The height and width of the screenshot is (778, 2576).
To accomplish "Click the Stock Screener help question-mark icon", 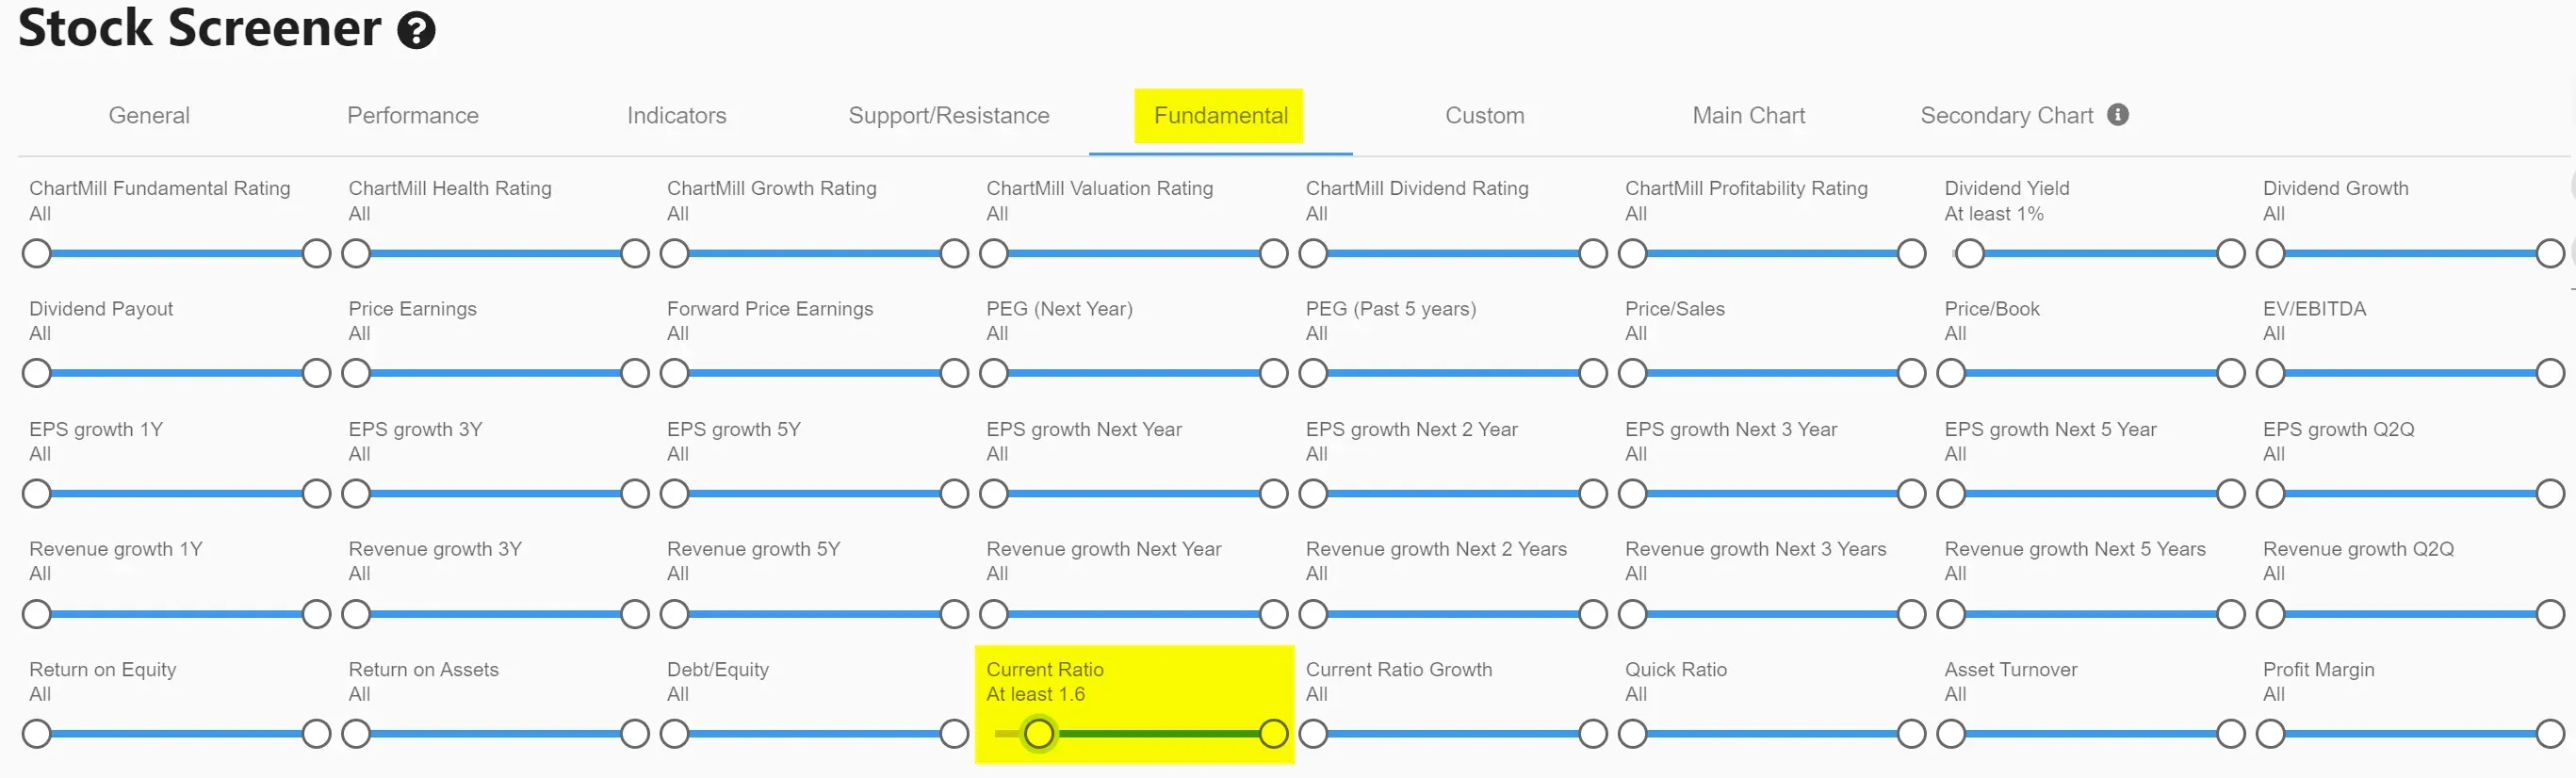I will pos(416,30).
